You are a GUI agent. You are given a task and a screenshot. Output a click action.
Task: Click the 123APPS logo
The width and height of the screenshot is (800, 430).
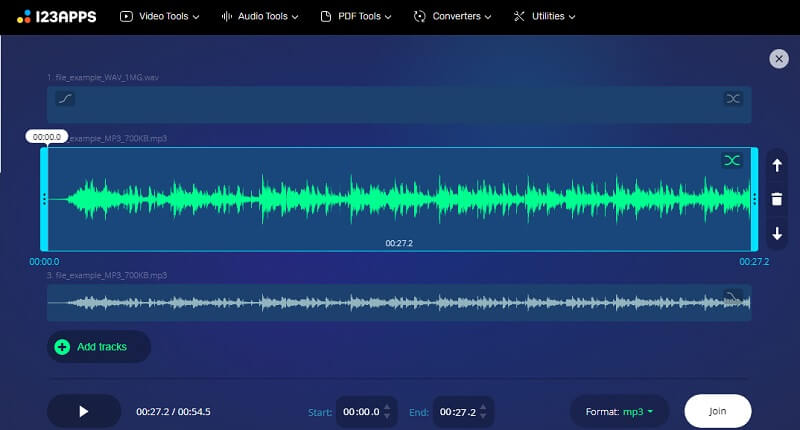[x=57, y=17]
